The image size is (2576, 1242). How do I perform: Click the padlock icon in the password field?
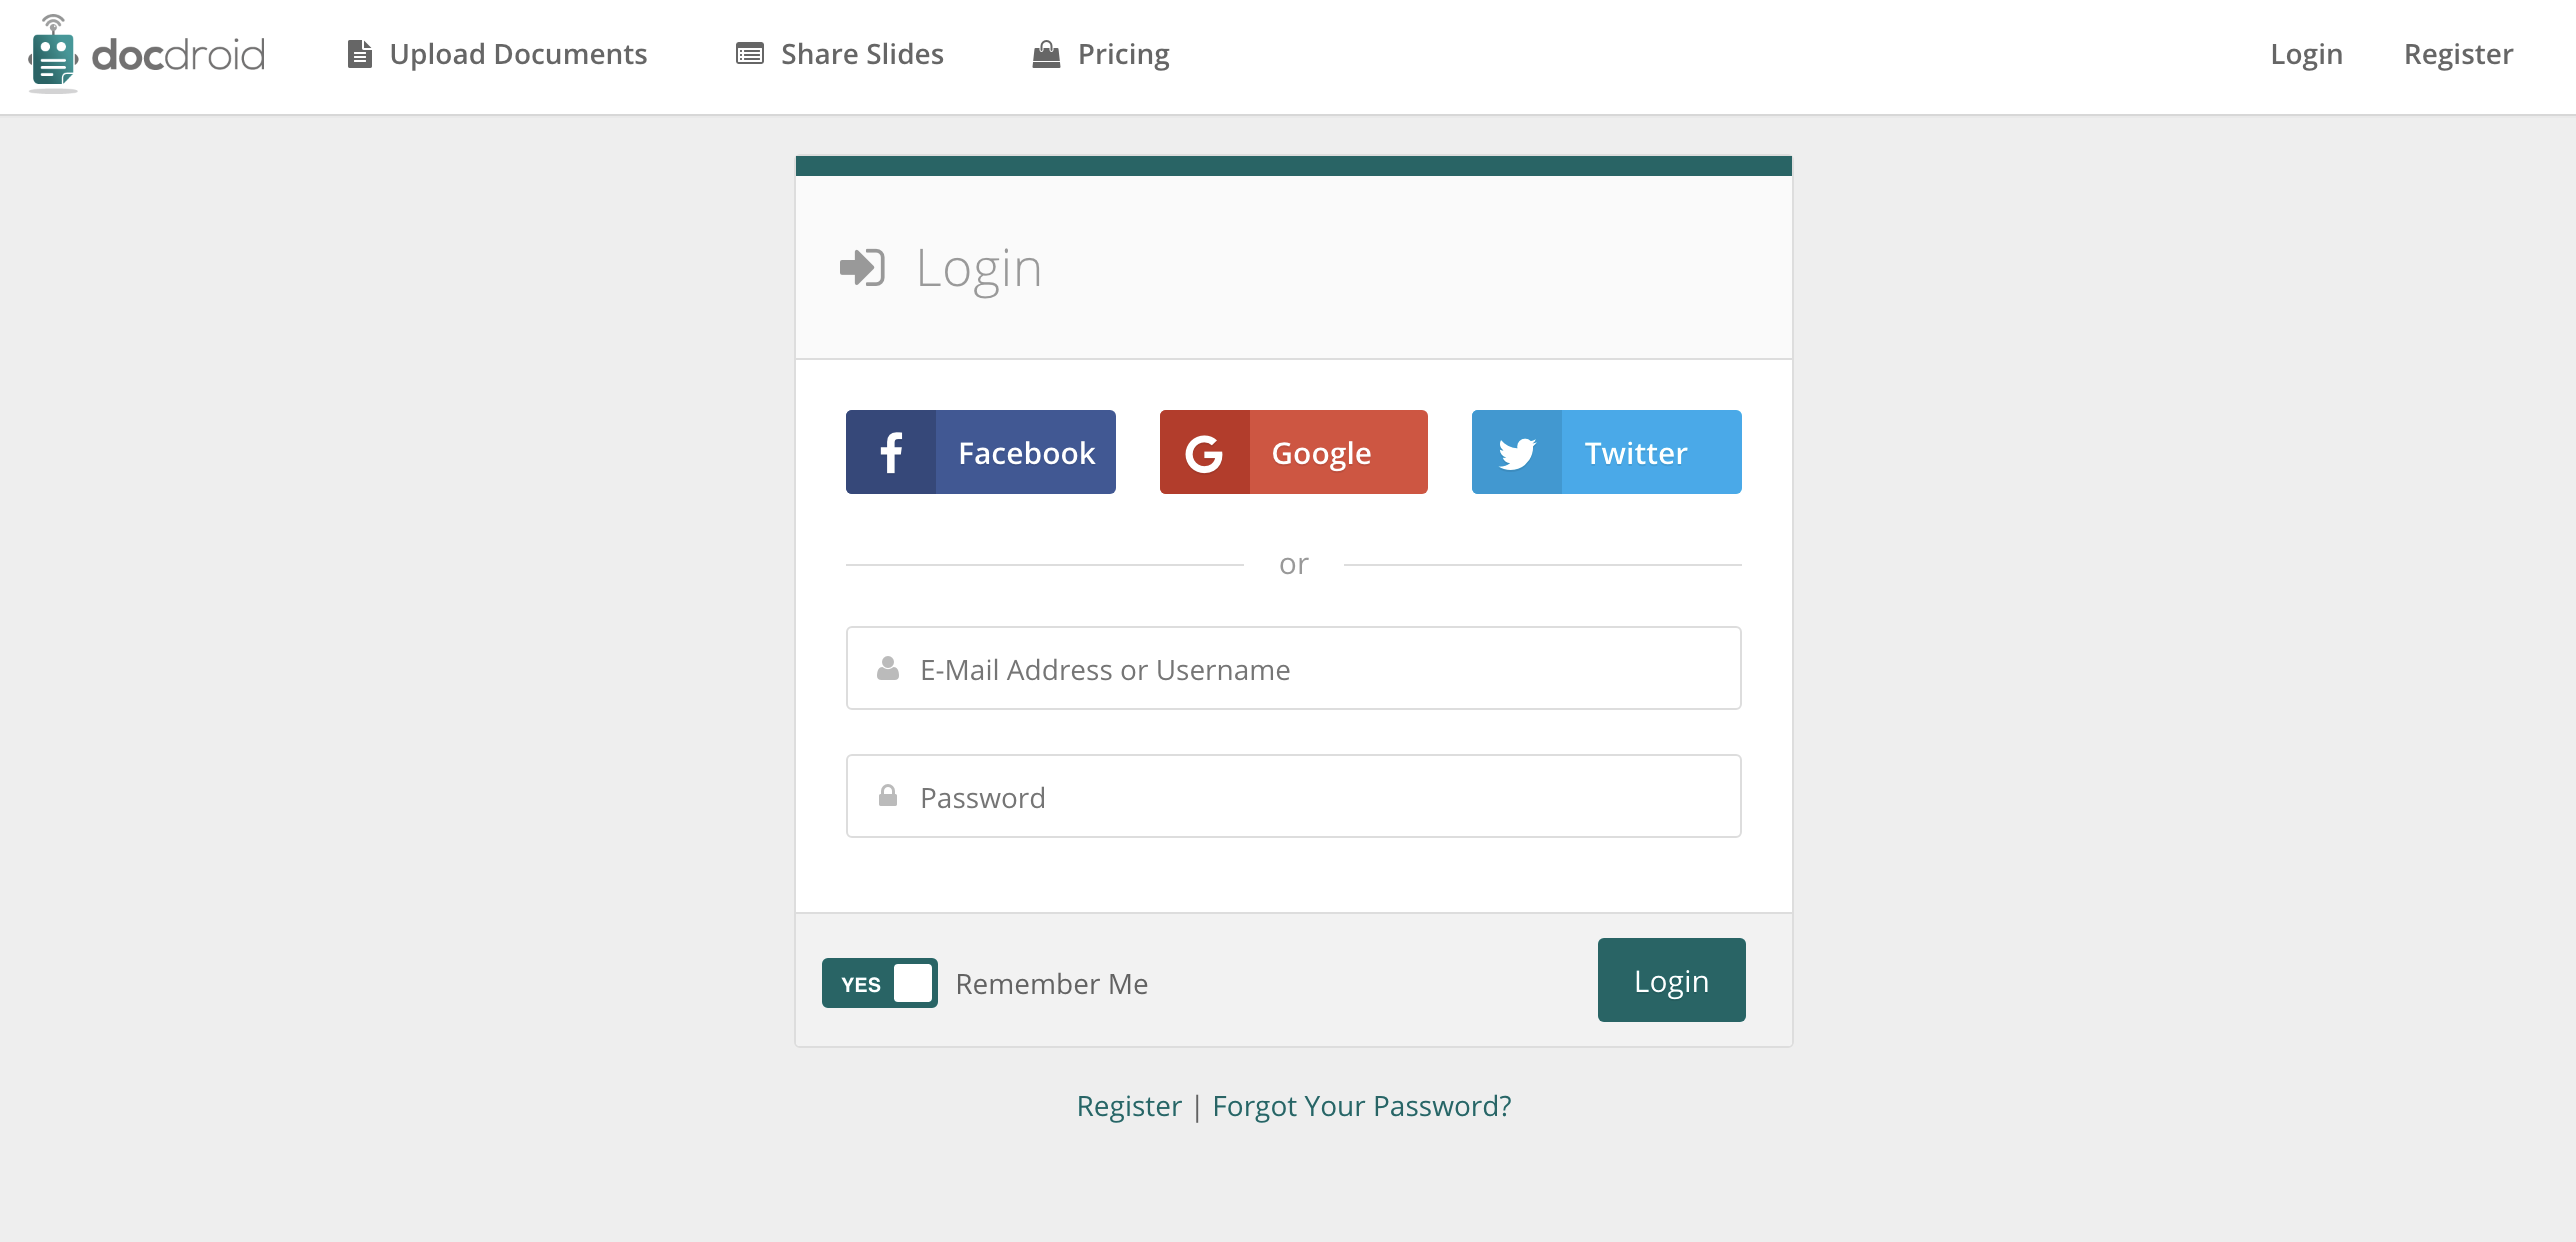[888, 796]
